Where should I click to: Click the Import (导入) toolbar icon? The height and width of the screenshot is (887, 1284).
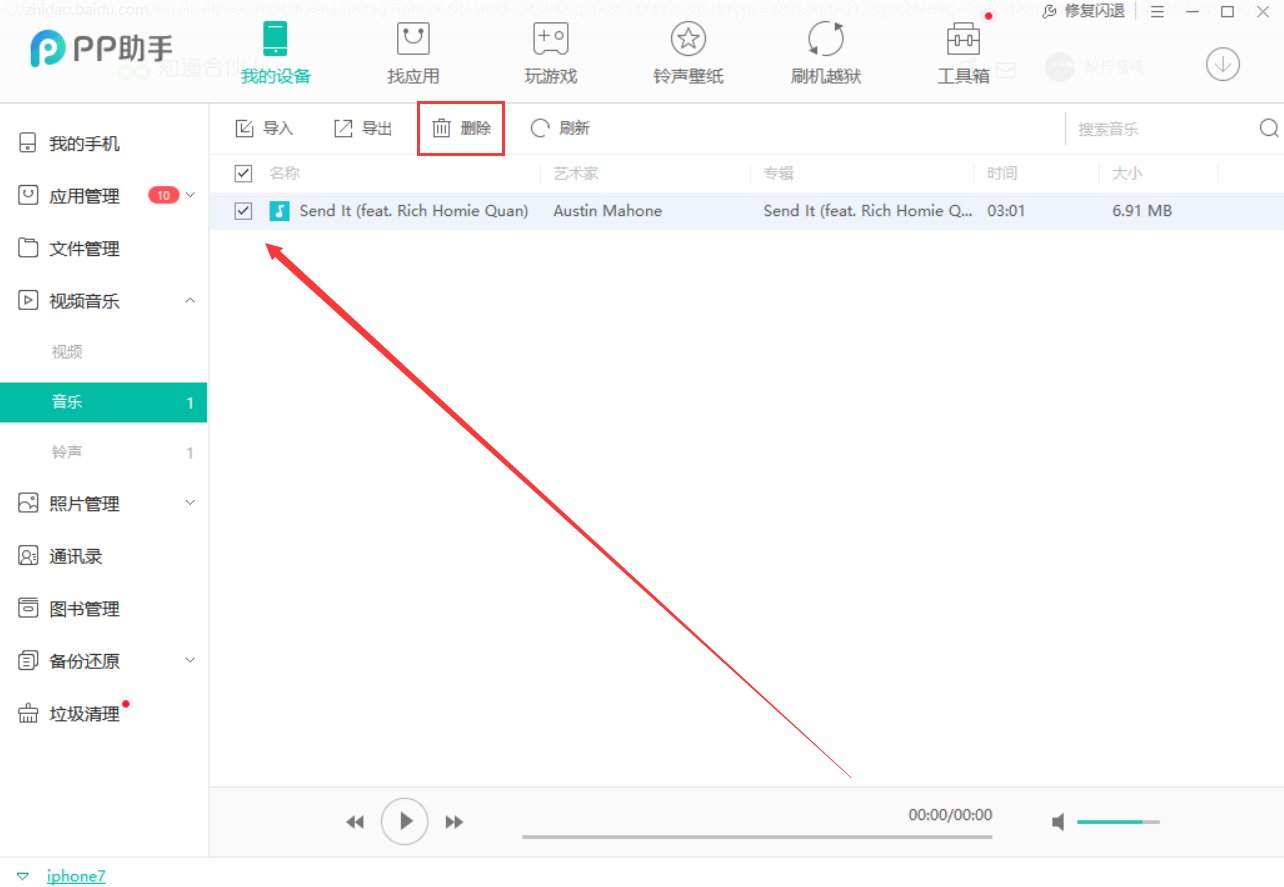[x=244, y=128]
